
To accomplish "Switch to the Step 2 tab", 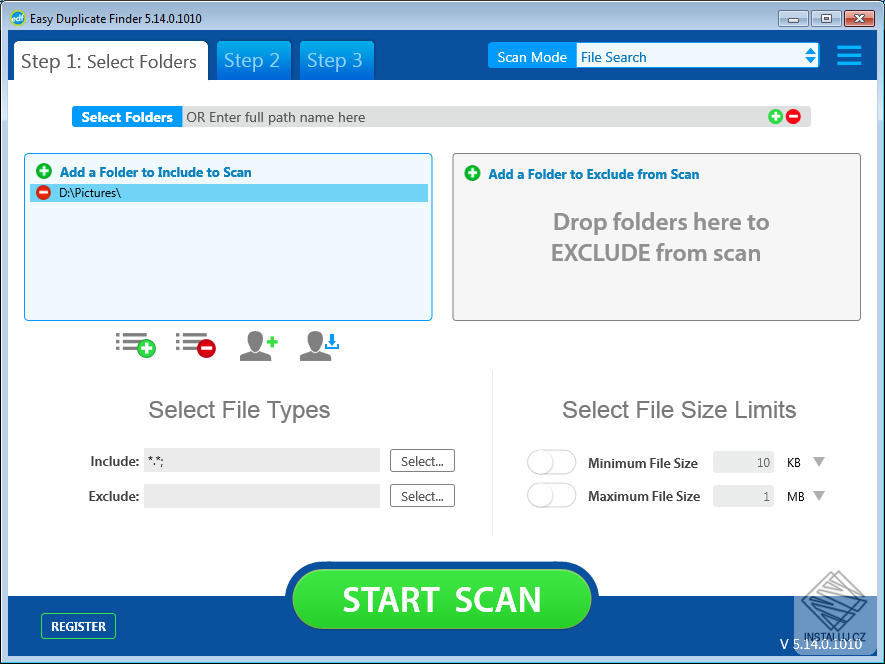I will pyautogui.click(x=253, y=60).
